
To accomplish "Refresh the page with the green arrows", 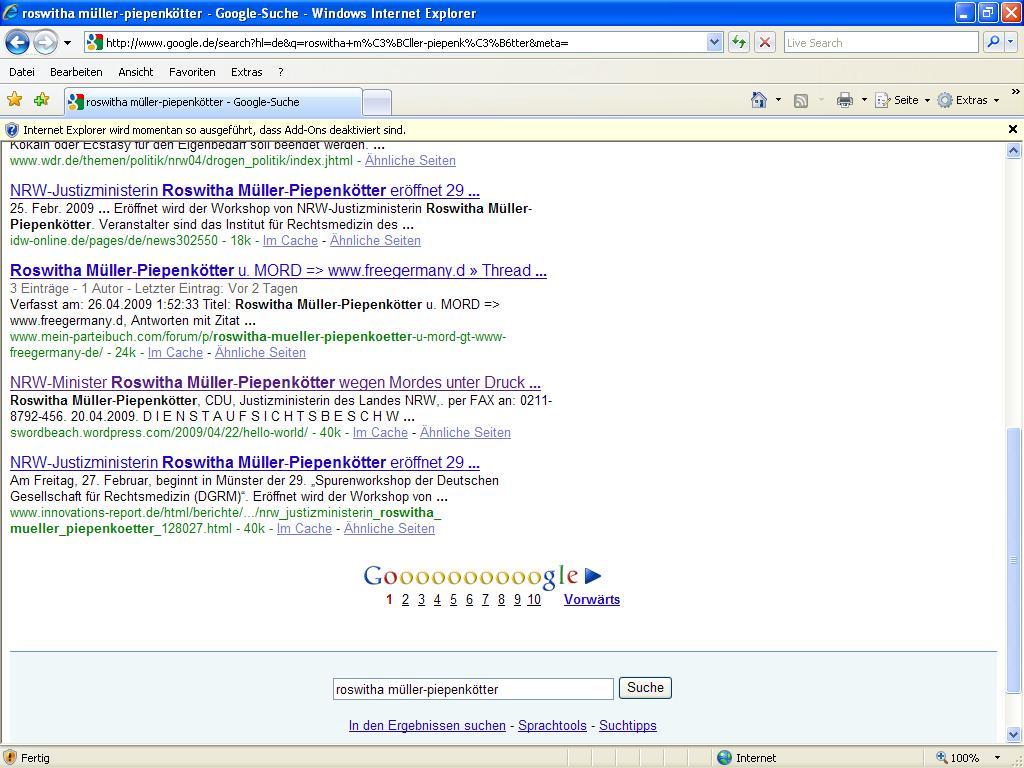I will [739, 43].
